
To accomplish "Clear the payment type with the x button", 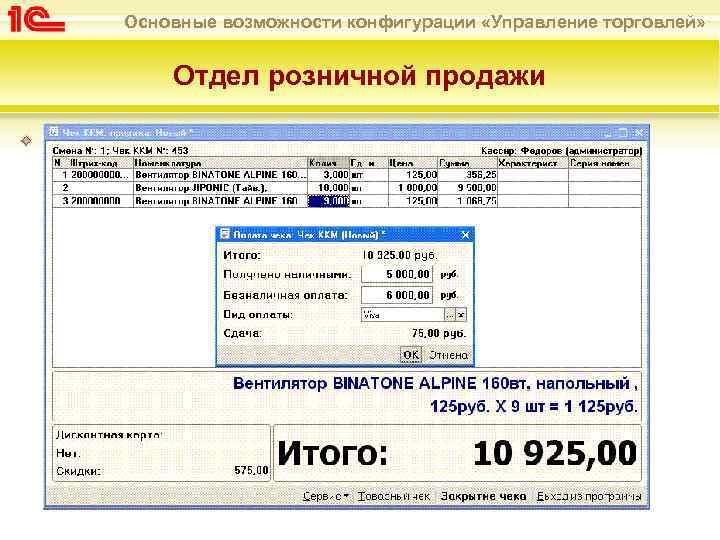I will 461,315.
